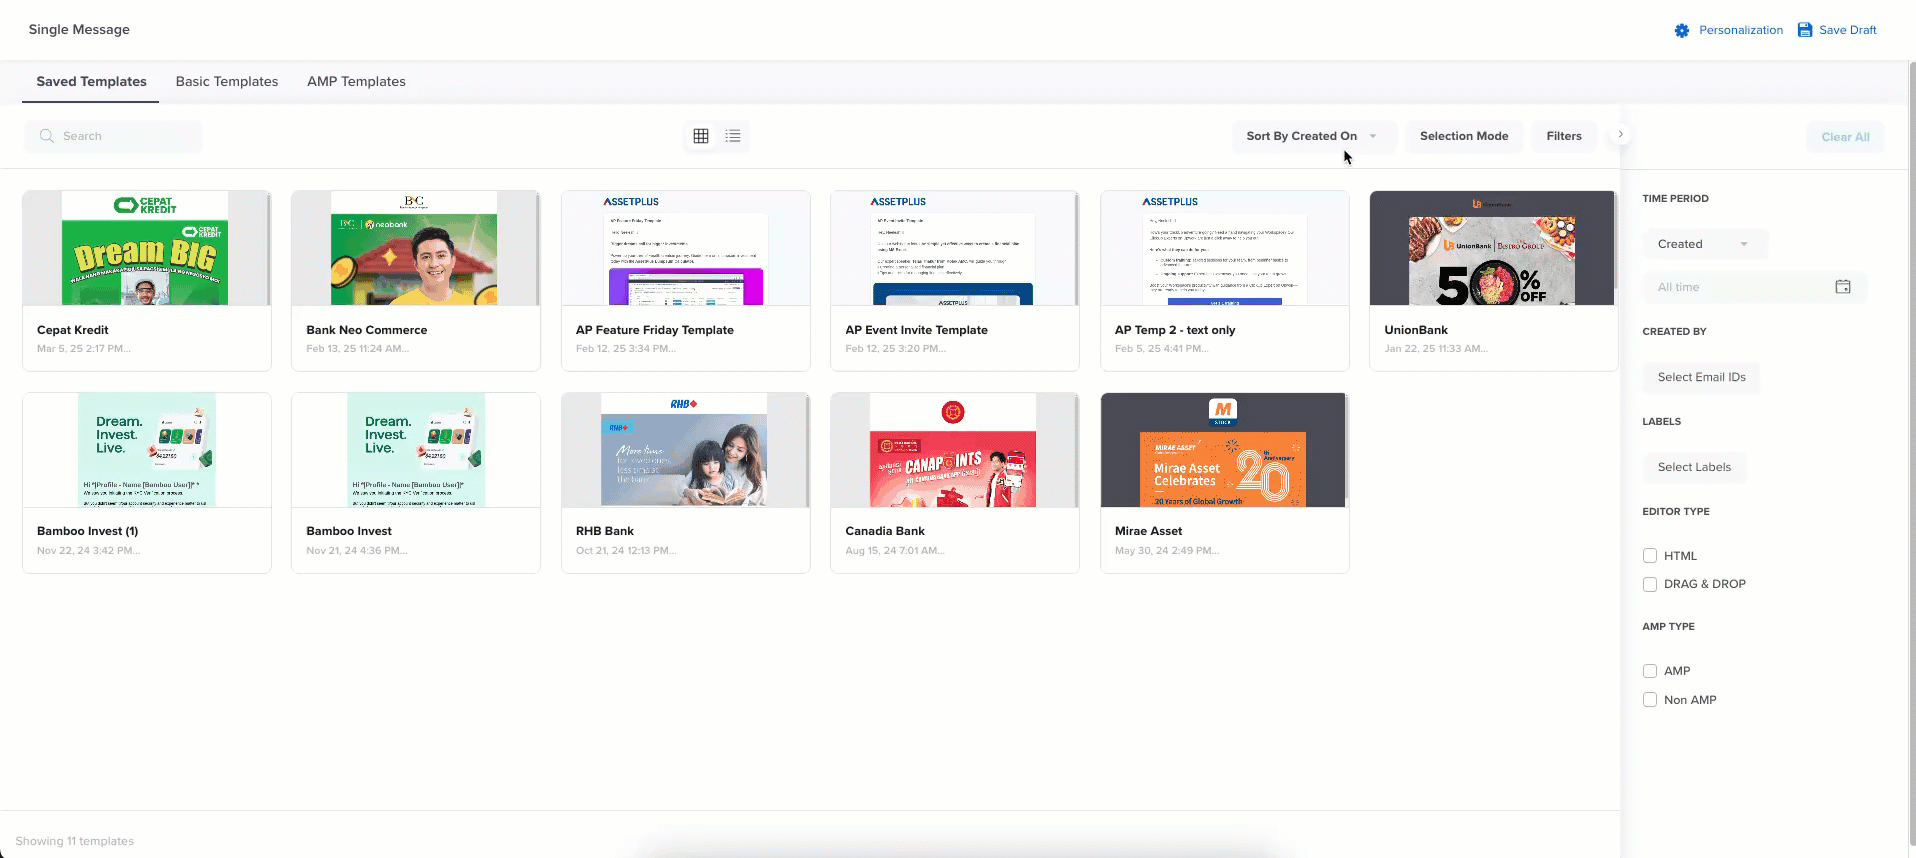Select the Mirae Asset template thumbnail
The image size is (1916, 858).
pyautogui.click(x=1224, y=450)
